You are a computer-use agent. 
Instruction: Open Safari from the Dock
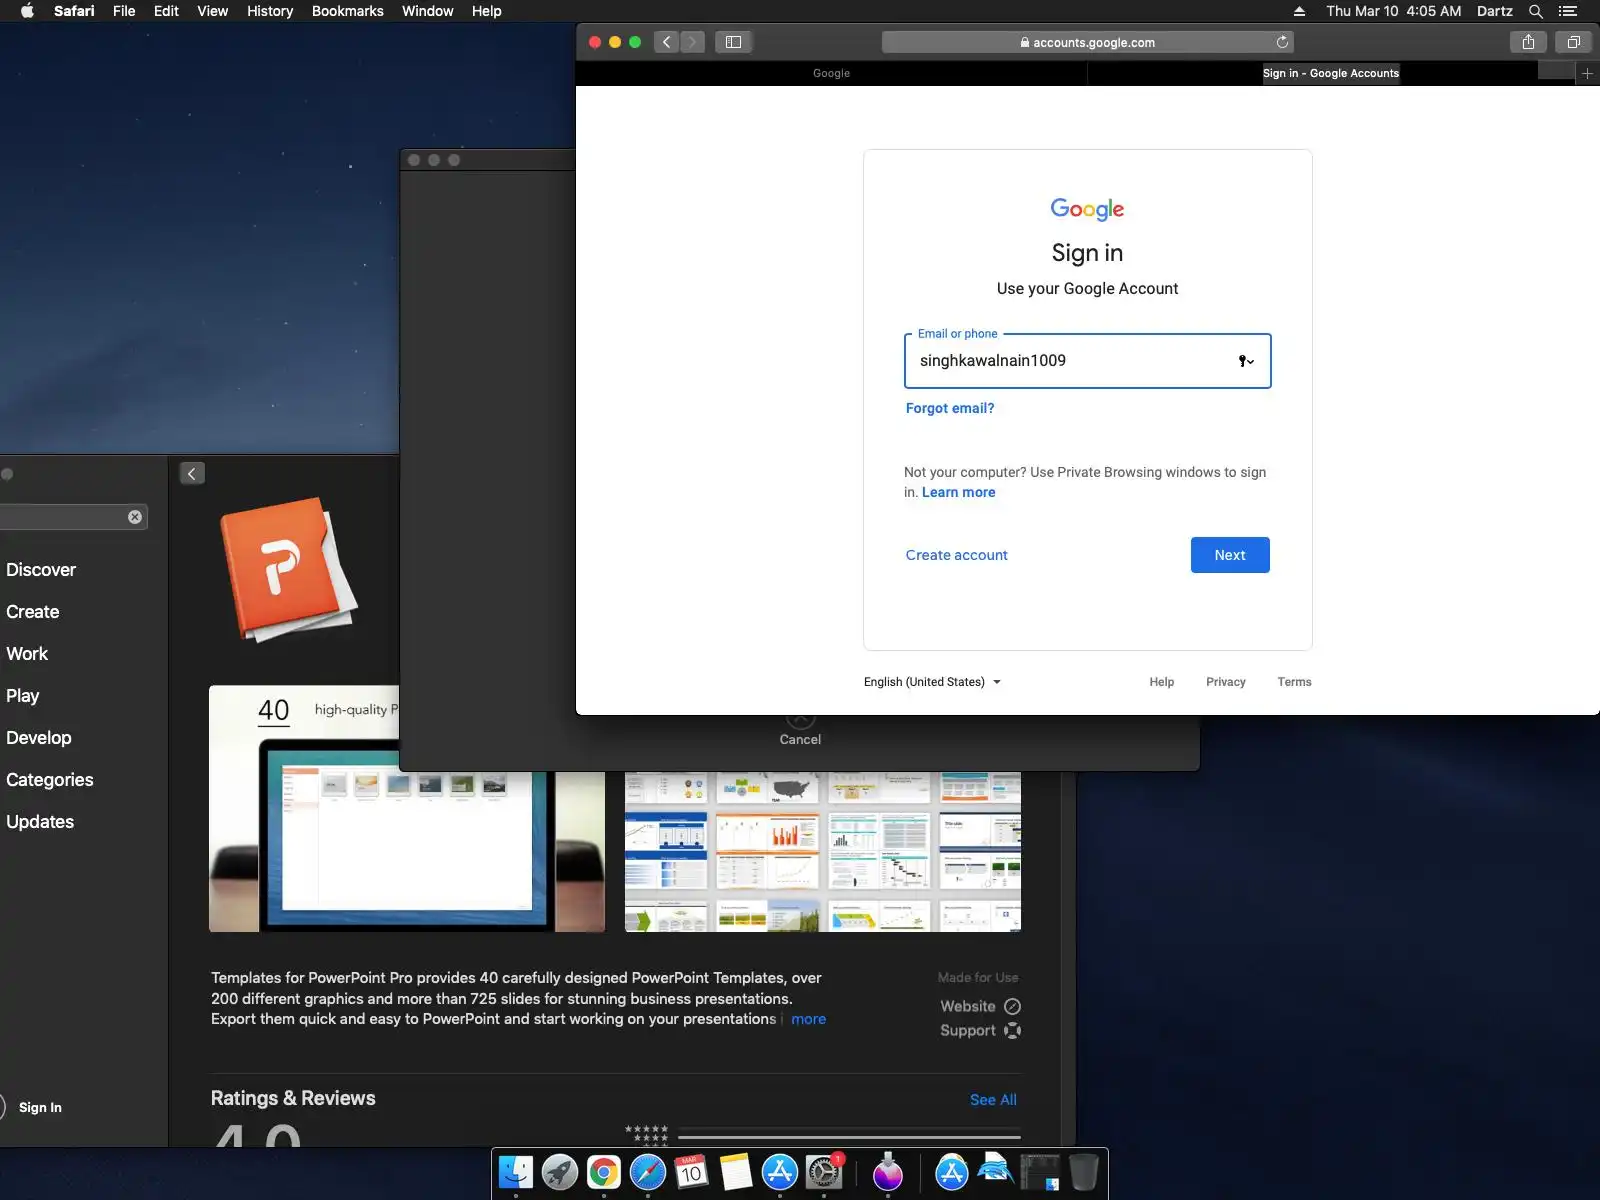[x=648, y=1172]
